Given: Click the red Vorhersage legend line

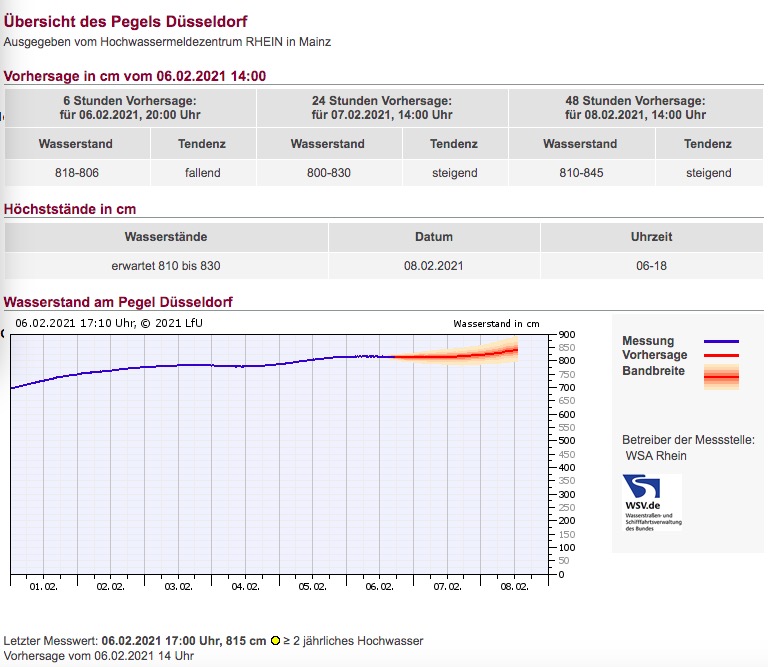Looking at the screenshot, I should [x=721, y=355].
